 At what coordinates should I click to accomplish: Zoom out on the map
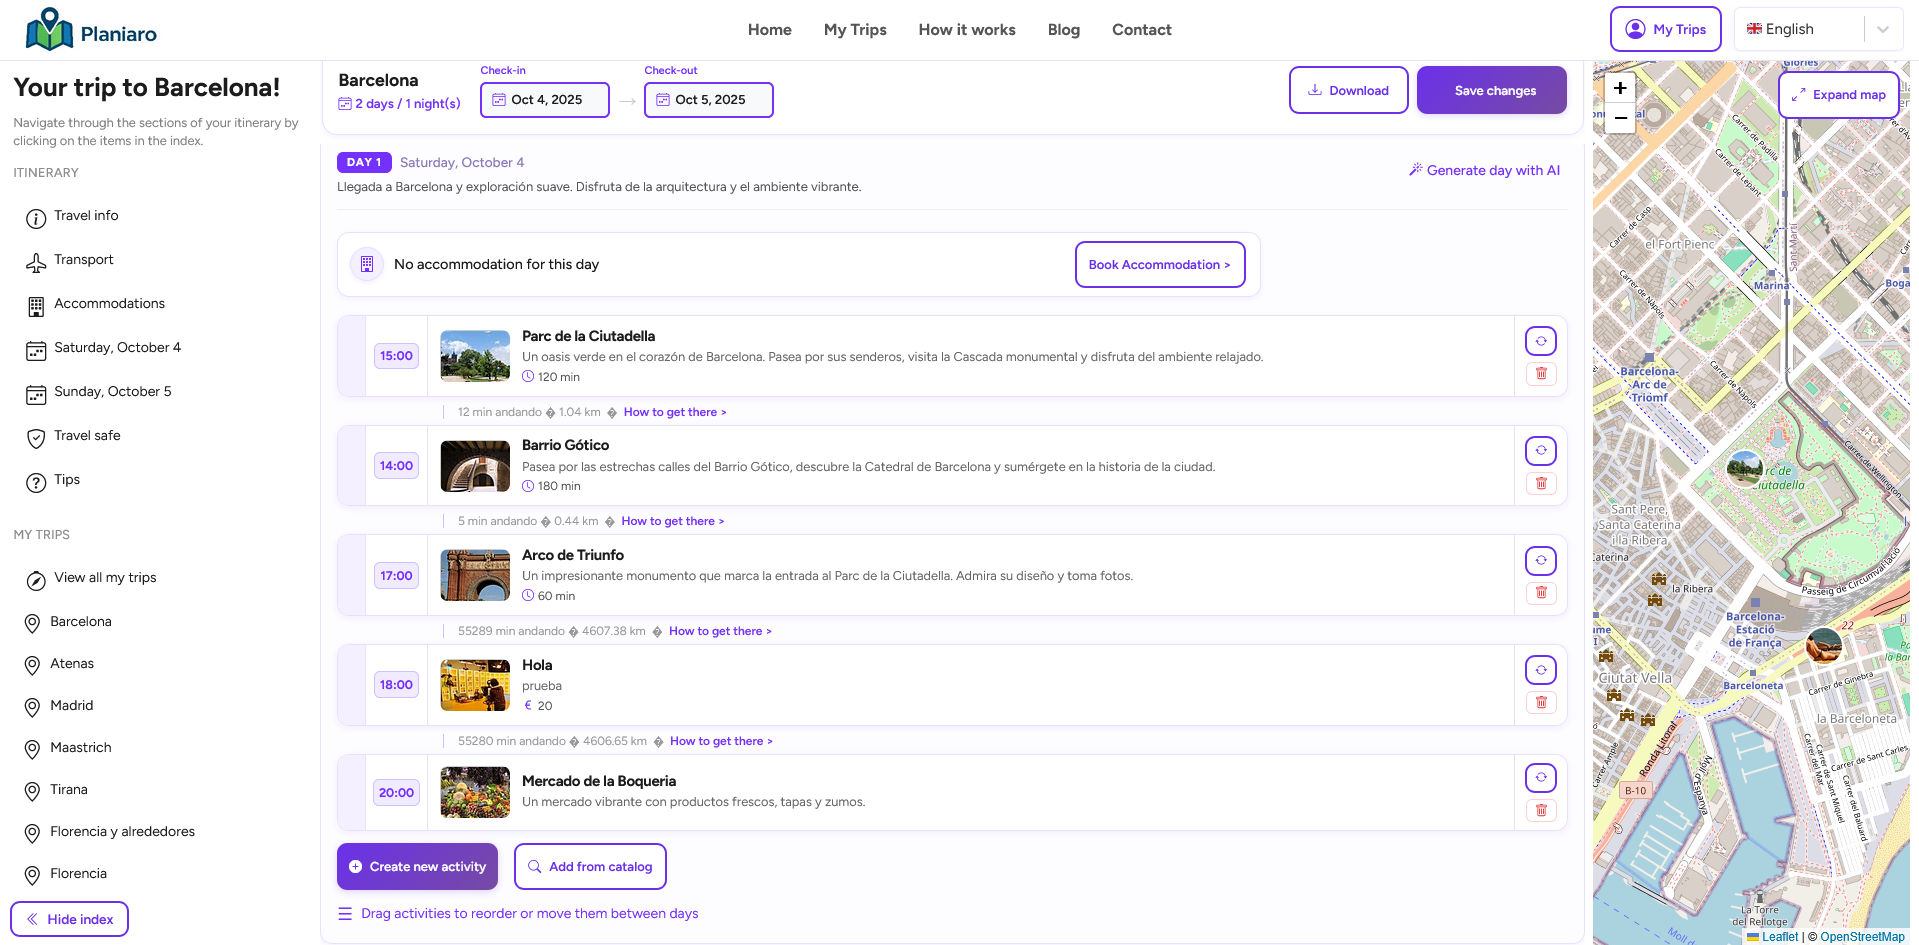click(1620, 118)
